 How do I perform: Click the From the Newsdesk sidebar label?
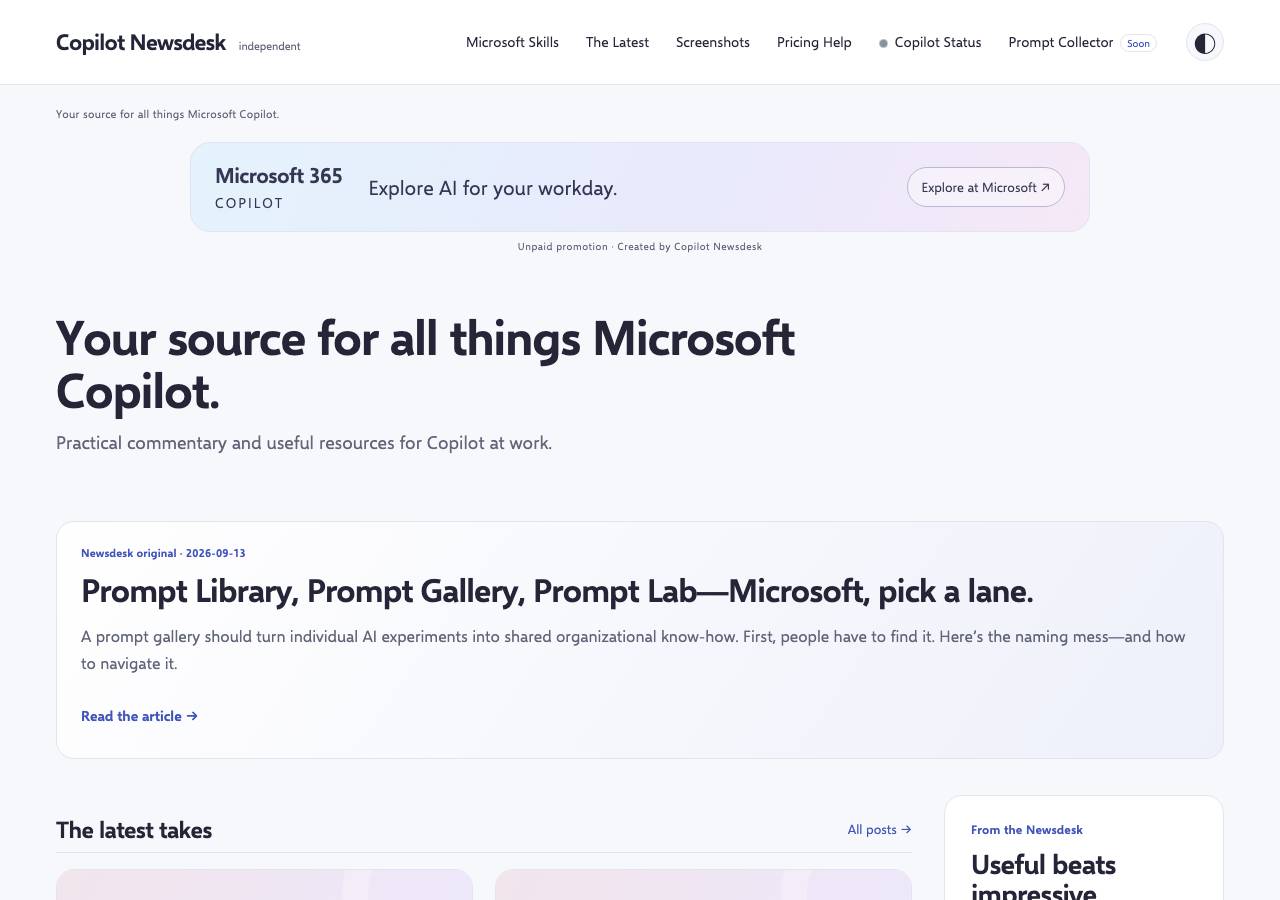(x=1027, y=830)
